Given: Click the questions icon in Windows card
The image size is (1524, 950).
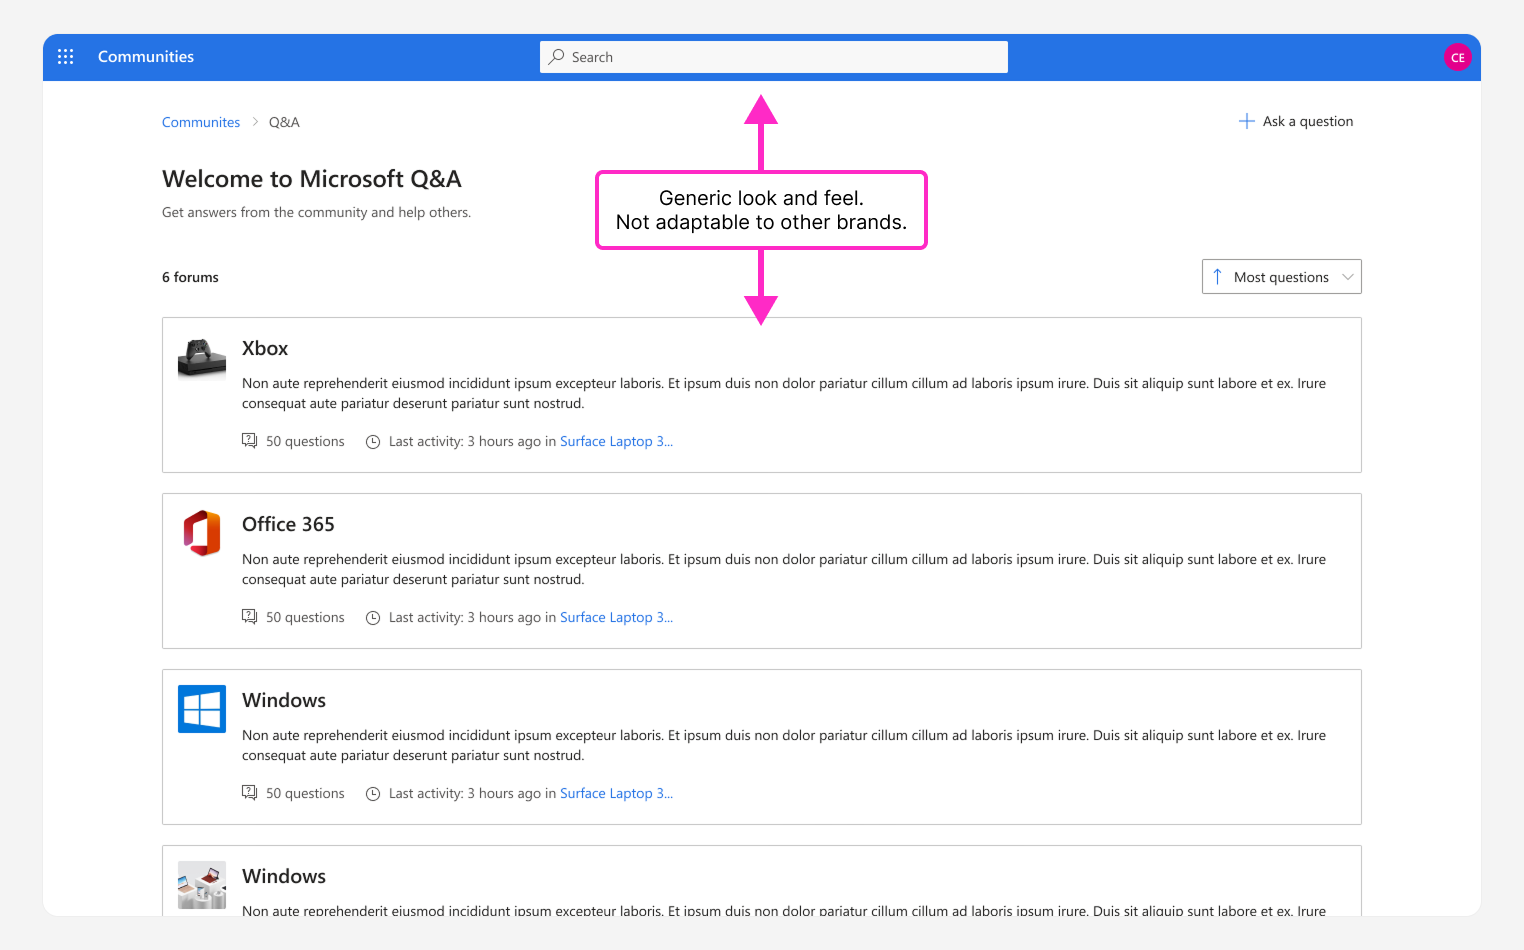Looking at the screenshot, I should tap(250, 793).
